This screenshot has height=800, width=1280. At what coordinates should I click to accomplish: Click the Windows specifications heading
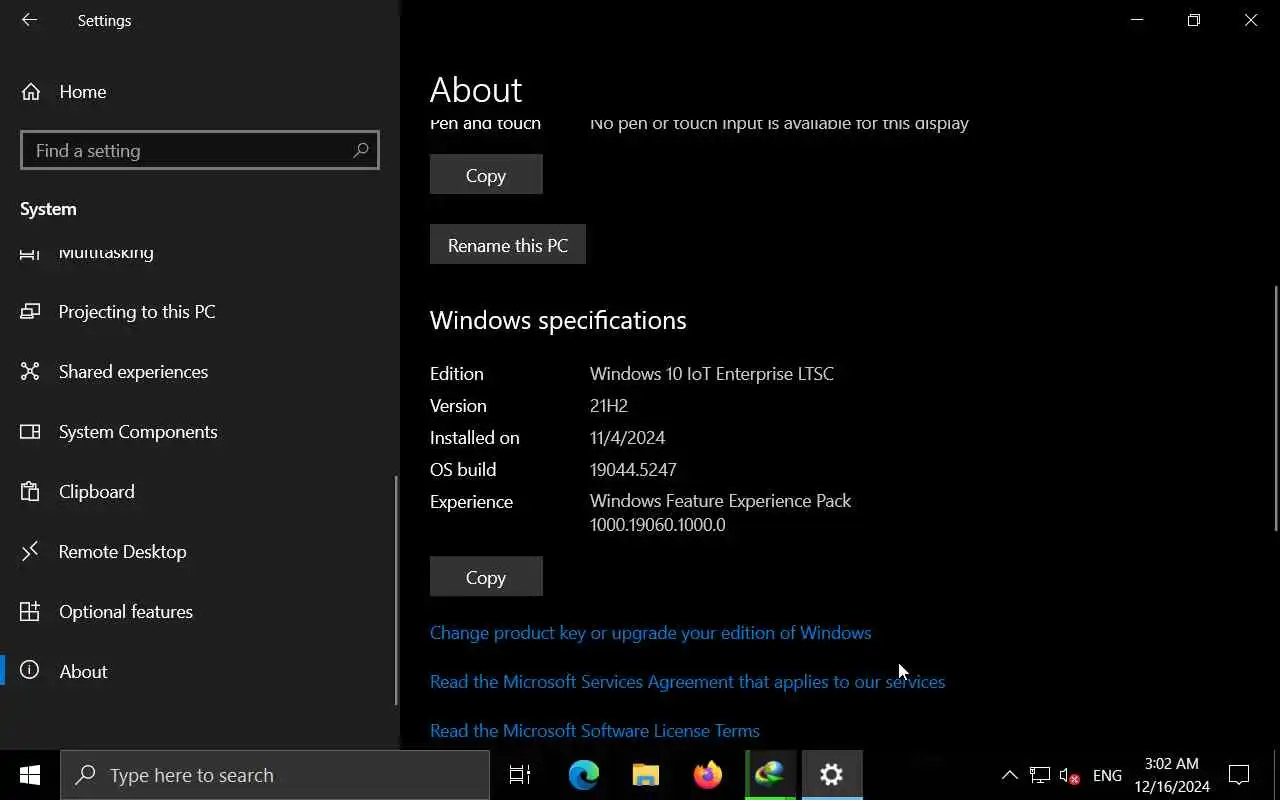tap(558, 320)
